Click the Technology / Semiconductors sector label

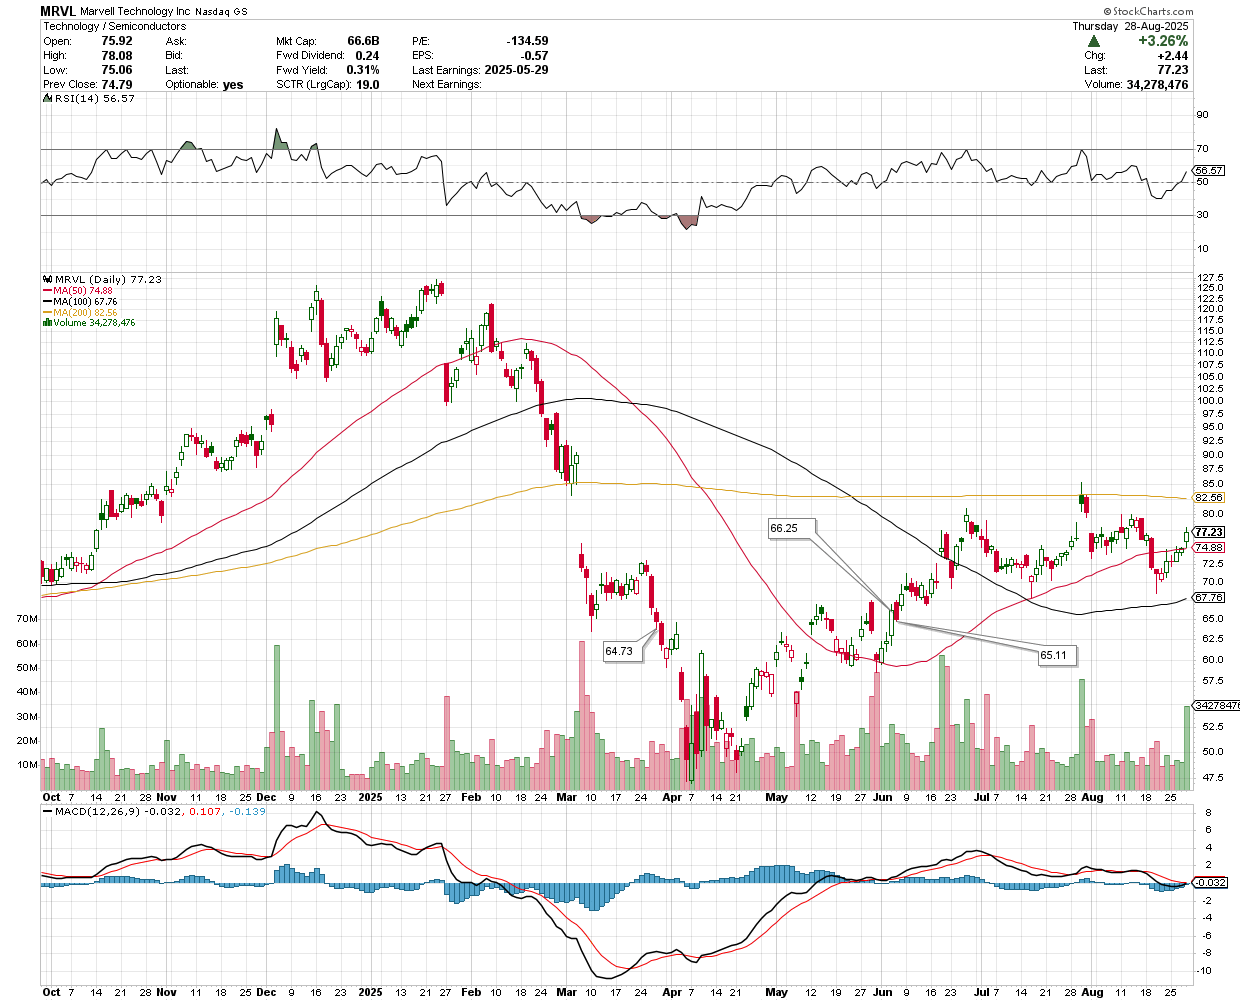point(115,26)
